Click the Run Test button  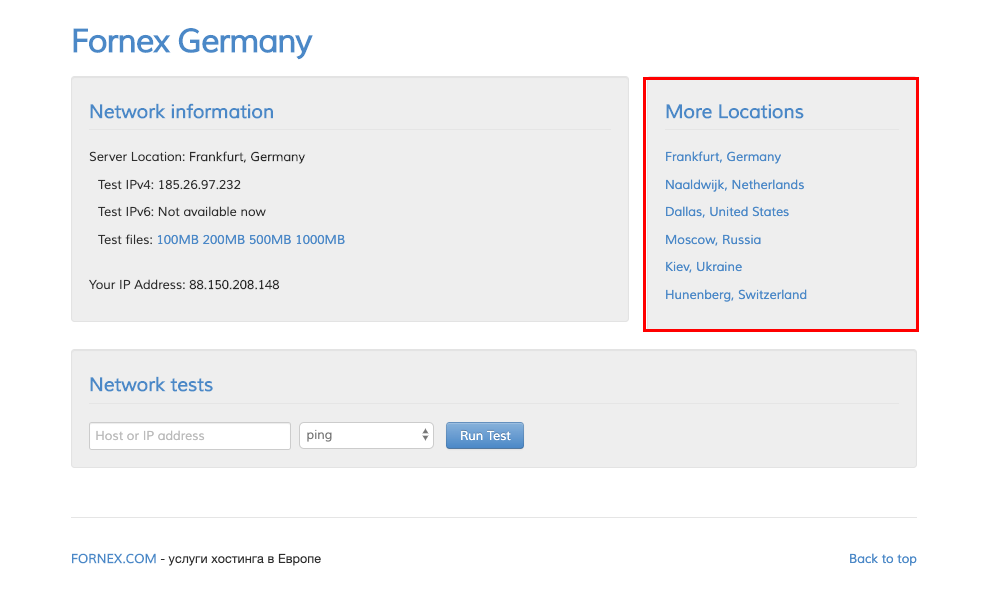pyautogui.click(x=485, y=436)
